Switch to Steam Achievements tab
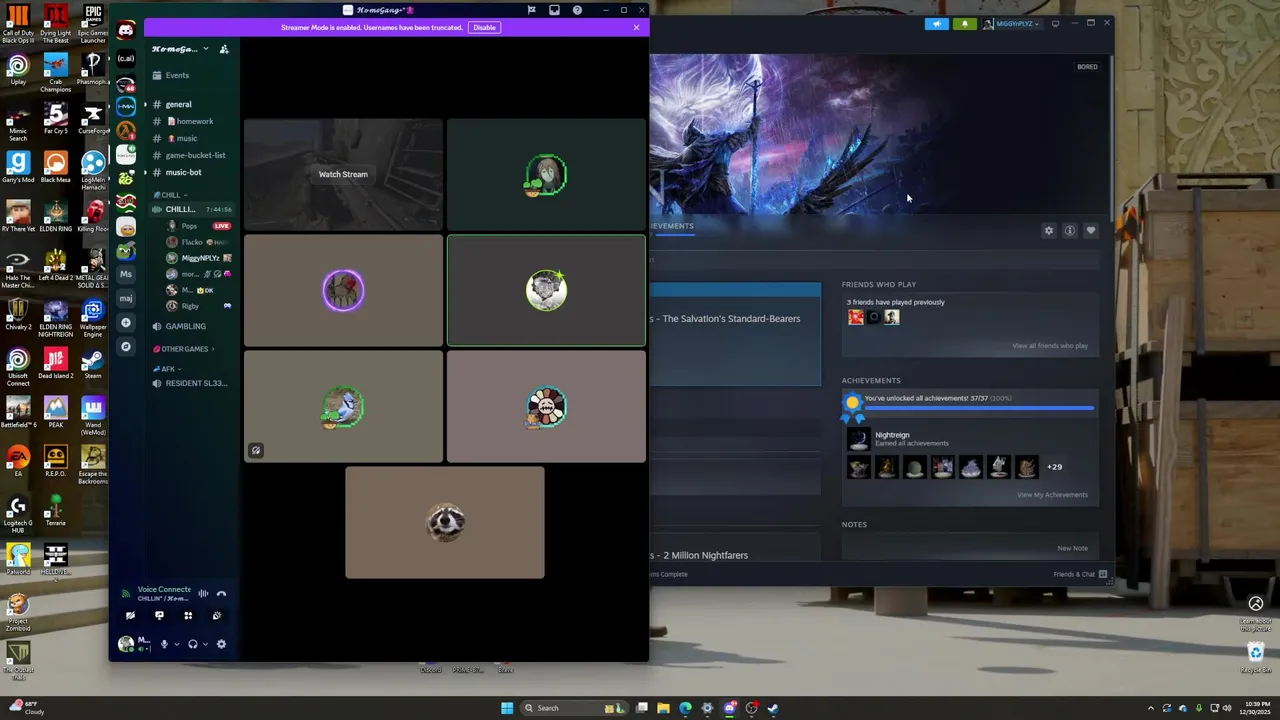Screen dimensions: 1280x720 point(672,226)
